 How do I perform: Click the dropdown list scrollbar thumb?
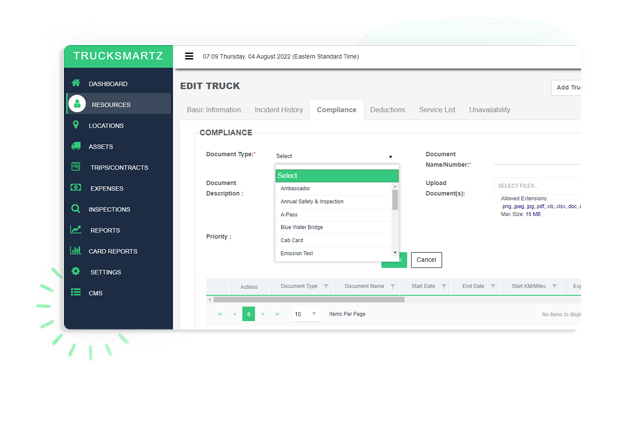[x=395, y=200]
